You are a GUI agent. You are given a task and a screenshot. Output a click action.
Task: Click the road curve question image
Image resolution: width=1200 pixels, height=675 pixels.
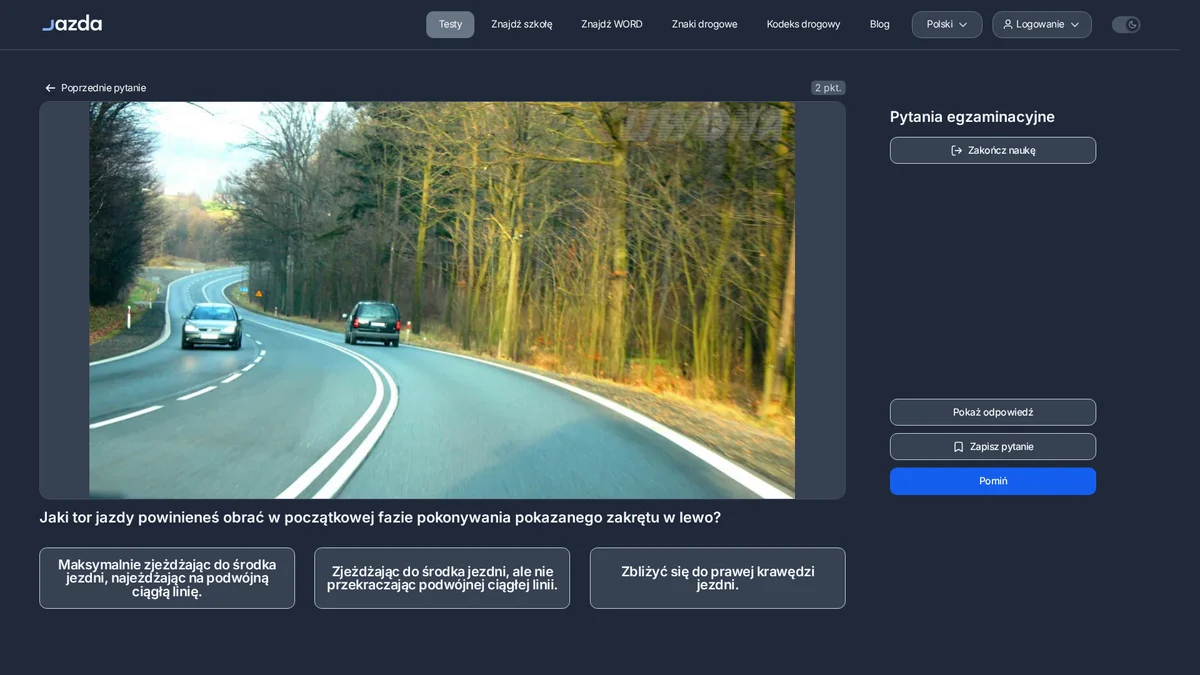442,300
